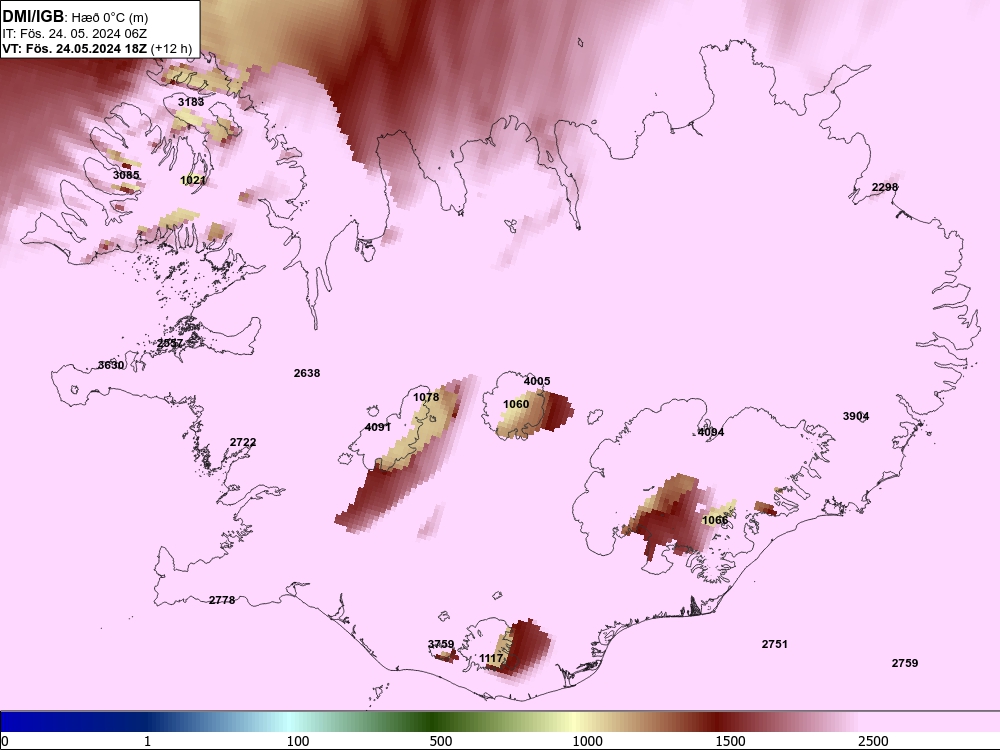Select the map value 3759
Screen dimensions: 1000x750
[441, 644]
